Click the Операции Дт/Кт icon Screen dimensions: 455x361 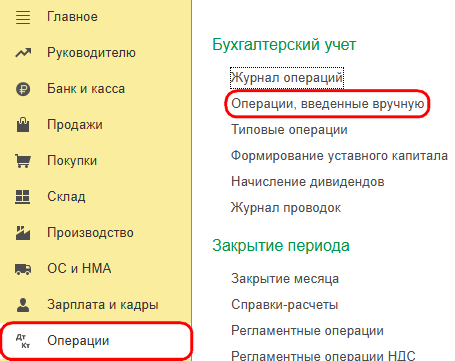23,341
